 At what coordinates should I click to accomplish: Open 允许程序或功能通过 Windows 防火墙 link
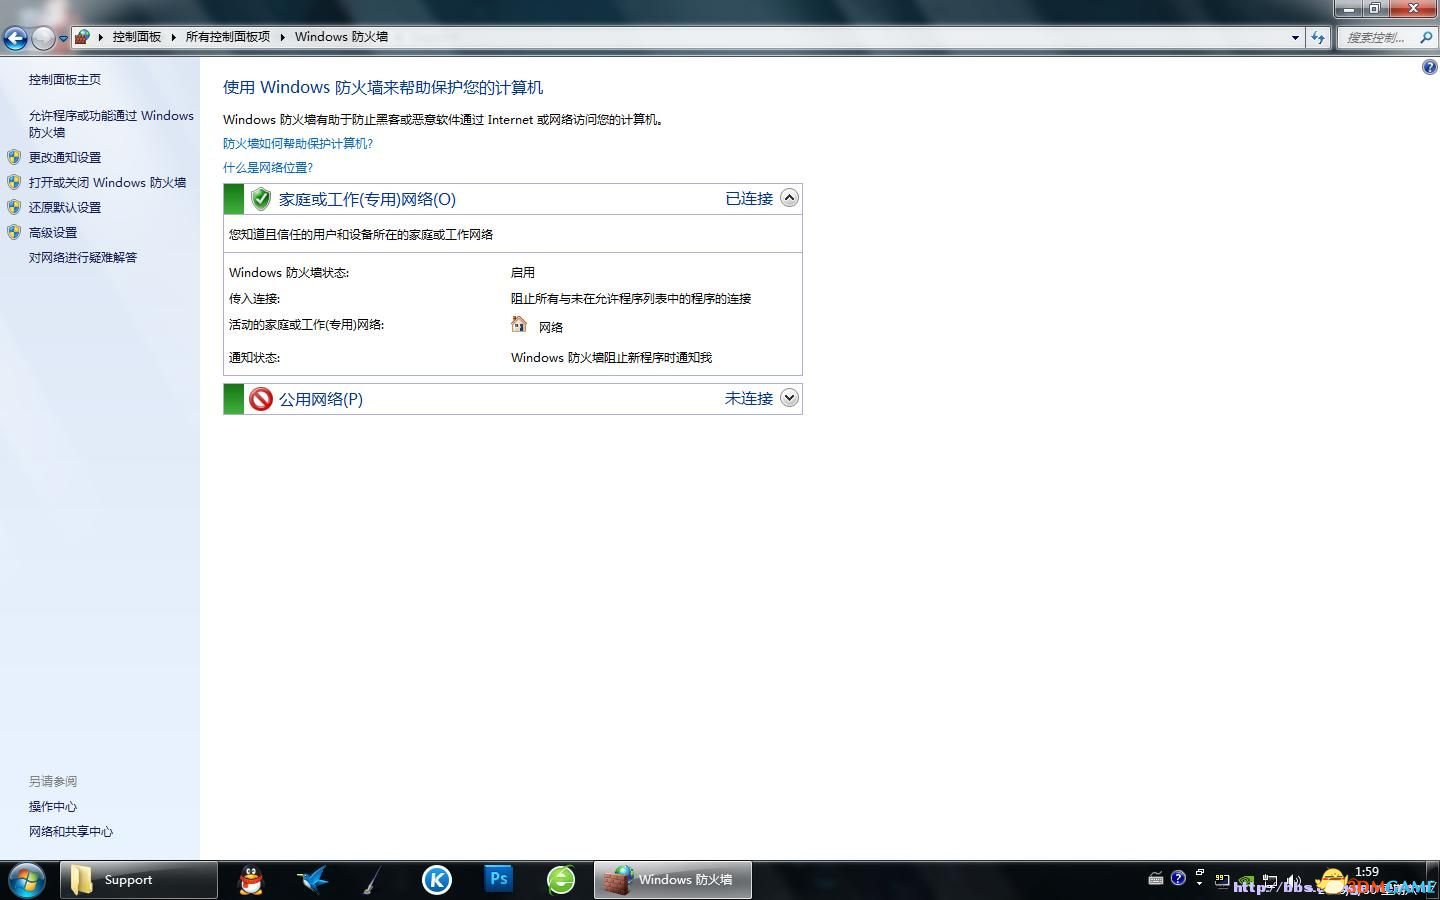tap(111, 123)
